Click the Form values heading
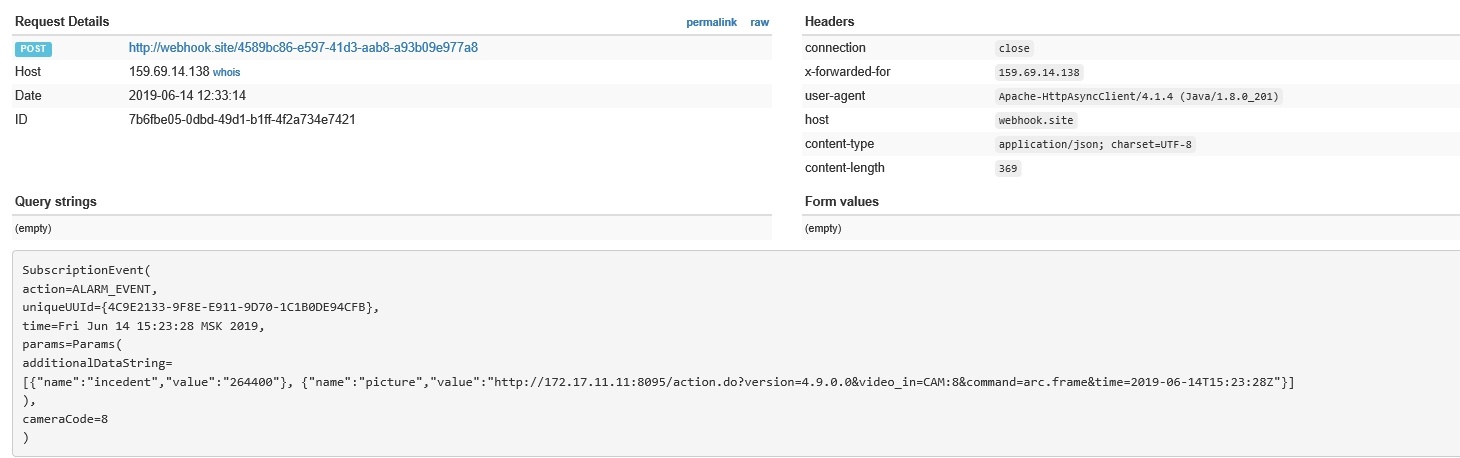 click(841, 202)
